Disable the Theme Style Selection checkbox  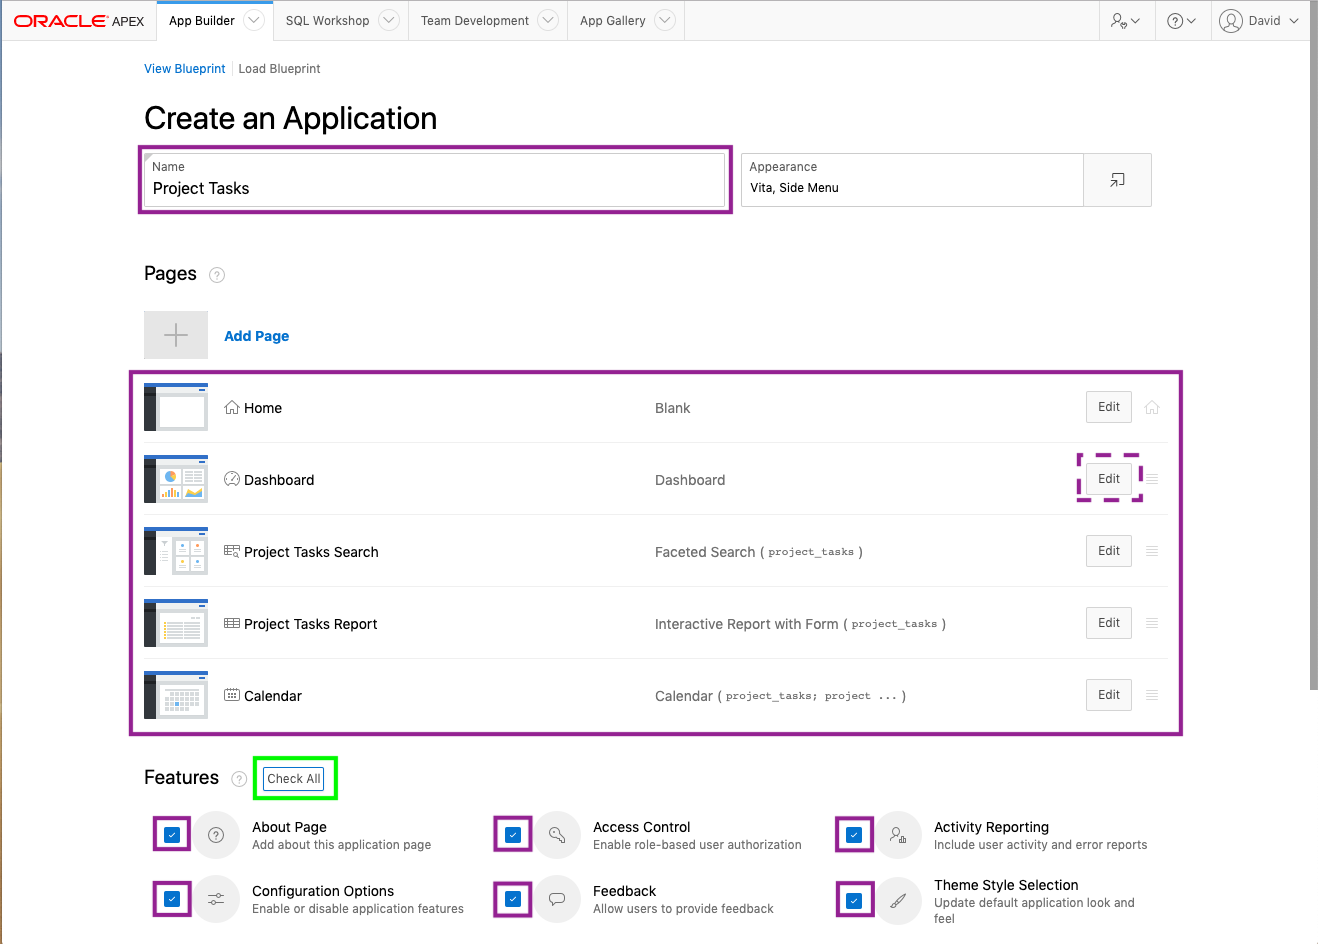854,900
